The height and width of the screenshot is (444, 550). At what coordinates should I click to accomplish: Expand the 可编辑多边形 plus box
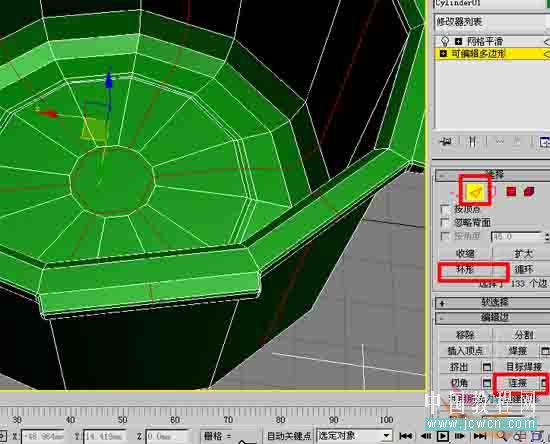pyautogui.click(x=443, y=54)
